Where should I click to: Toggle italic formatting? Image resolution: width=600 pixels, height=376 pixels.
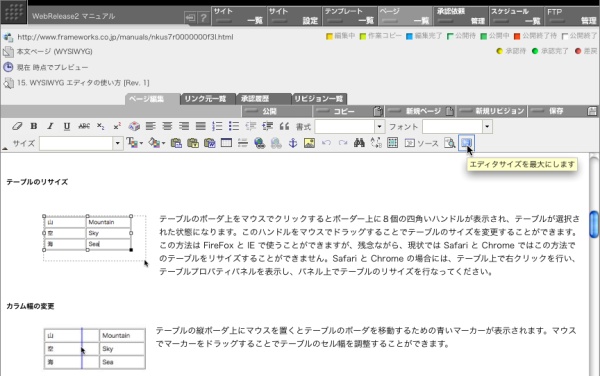point(50,126)
